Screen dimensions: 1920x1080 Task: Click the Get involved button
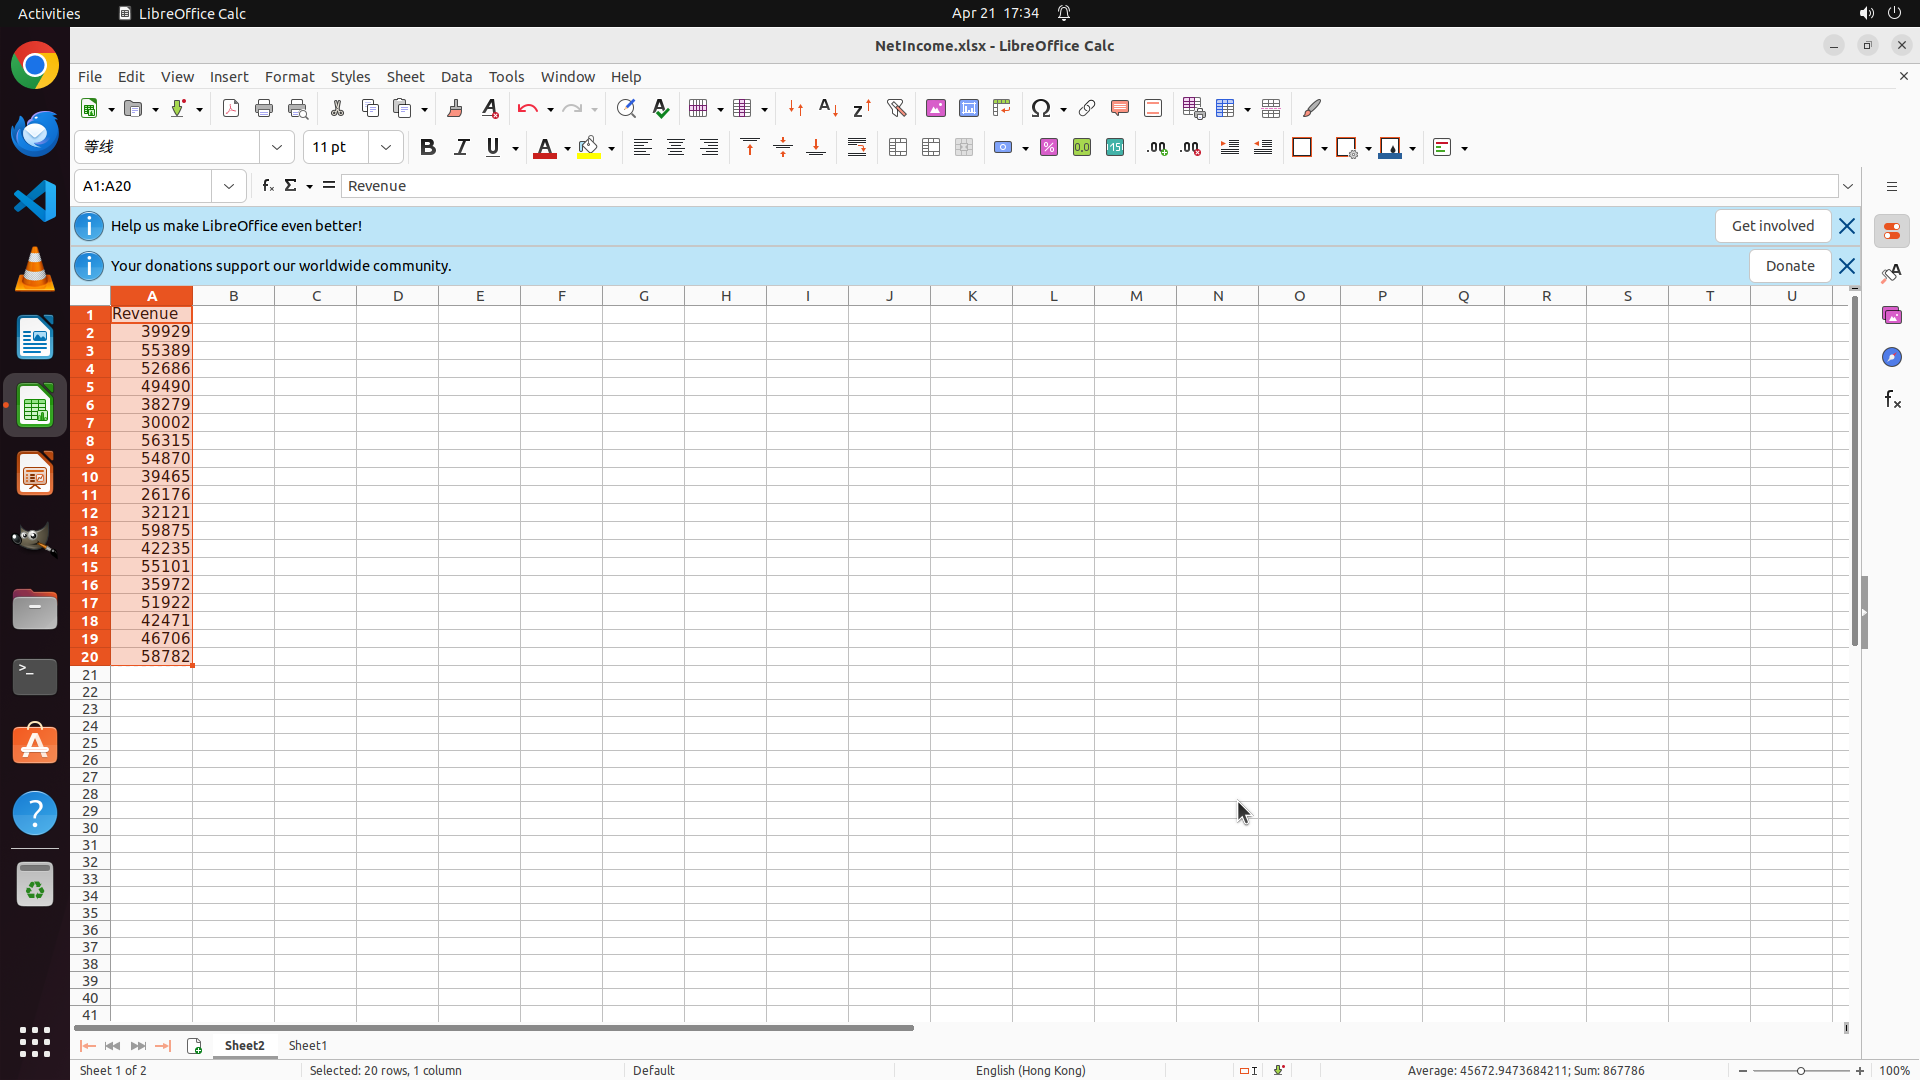1772,226
